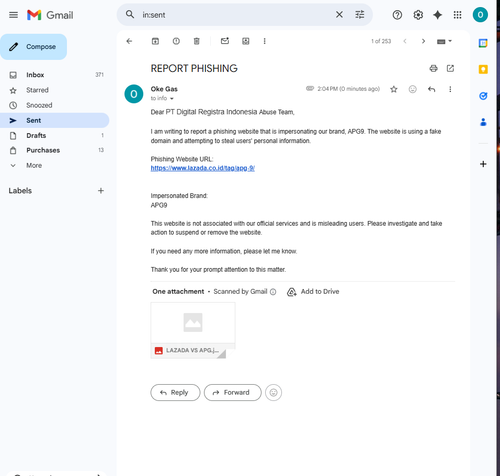Select the Sent folder
The image size is (500, 476).
54,120
